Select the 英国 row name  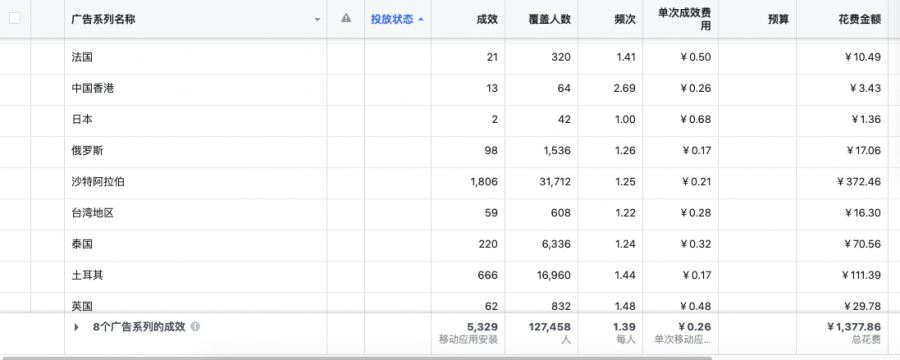coord(82,306)
